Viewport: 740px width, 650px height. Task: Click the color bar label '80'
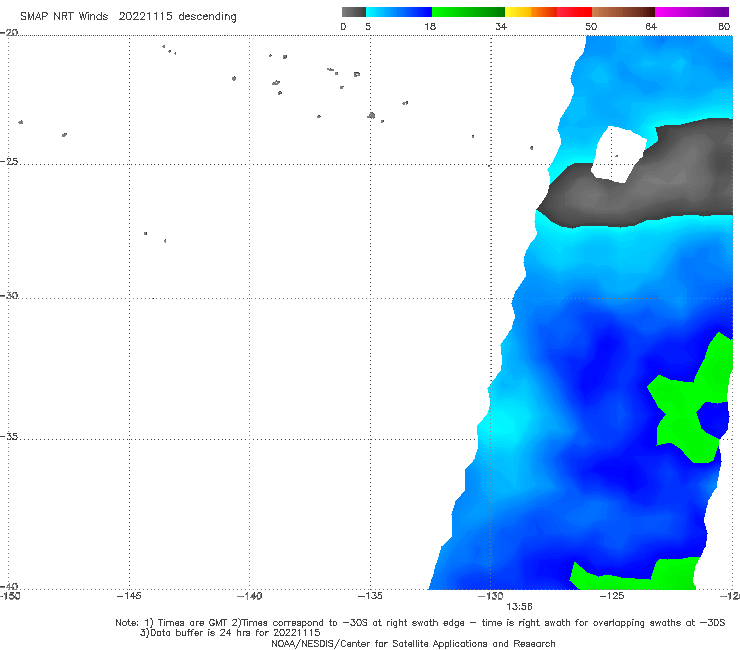tap(724, 26)
